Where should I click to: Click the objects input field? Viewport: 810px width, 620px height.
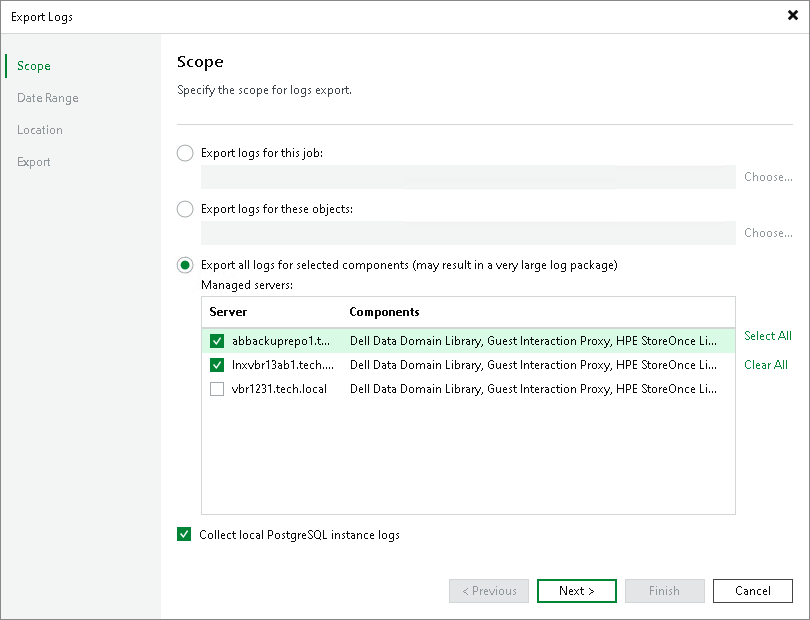pyautogui.click(x=468, y=233)
